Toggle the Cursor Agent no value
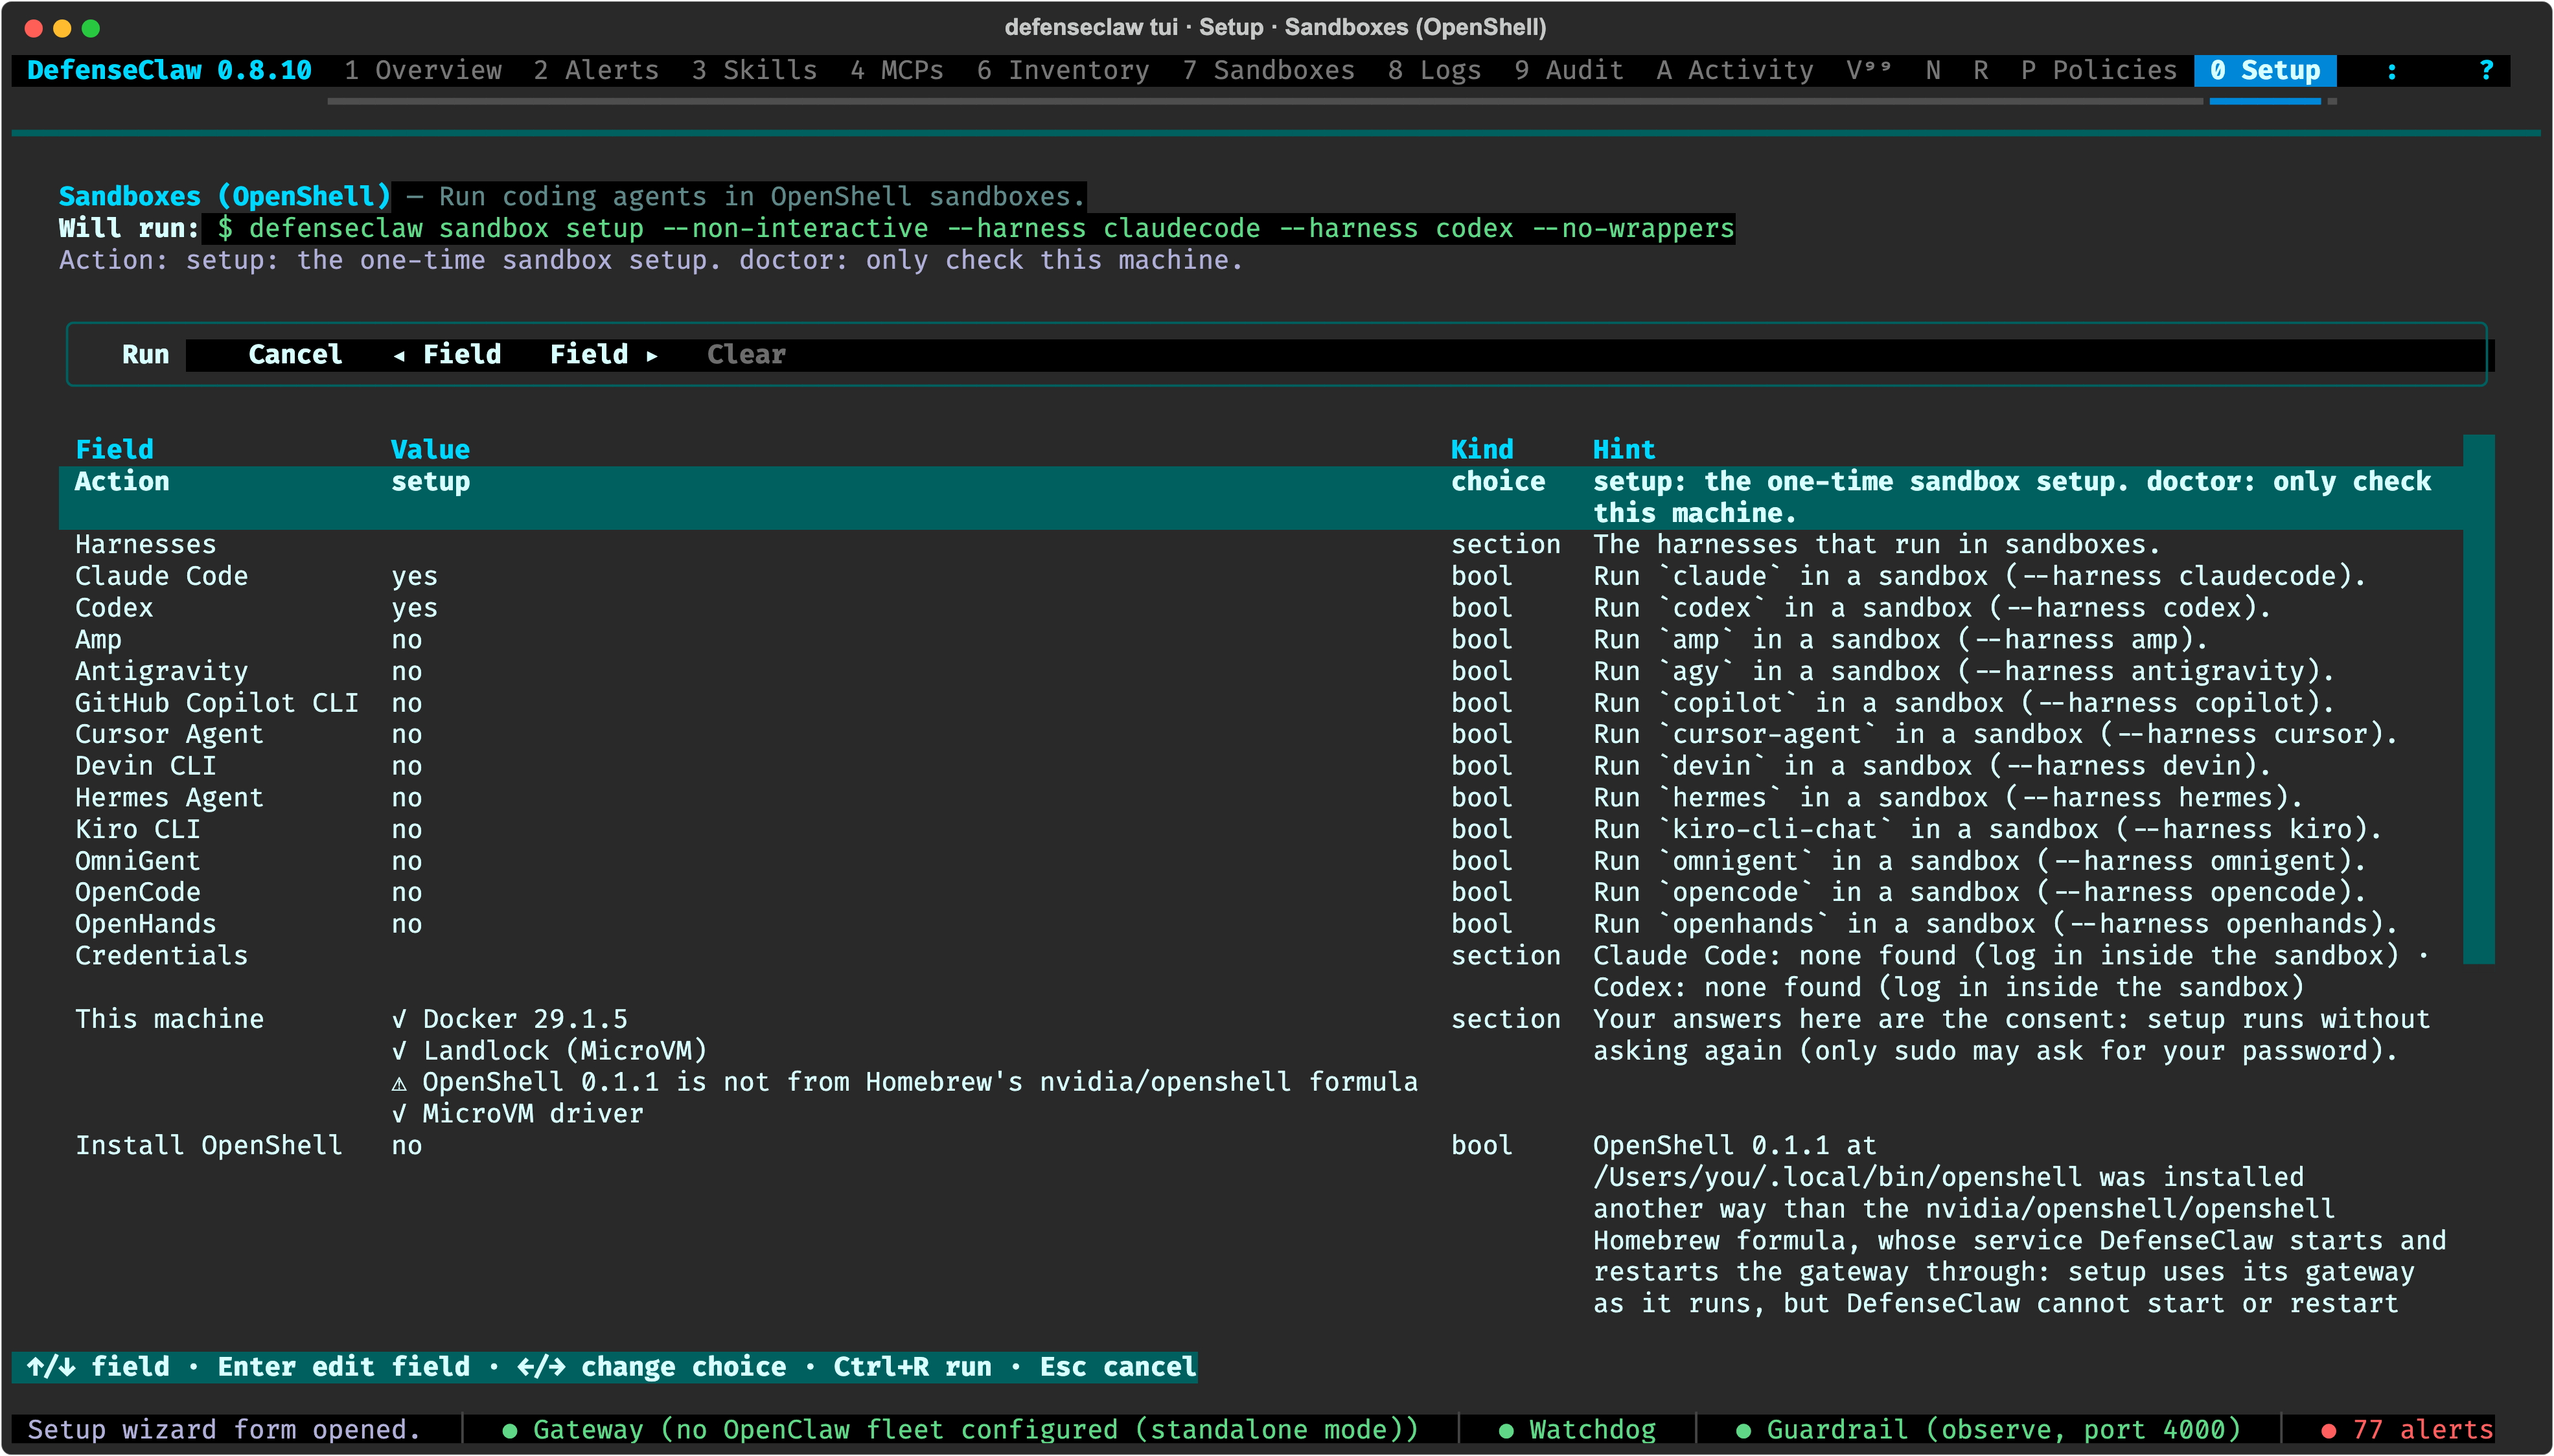2554x1456 pixels. click(x=406, y=734)
